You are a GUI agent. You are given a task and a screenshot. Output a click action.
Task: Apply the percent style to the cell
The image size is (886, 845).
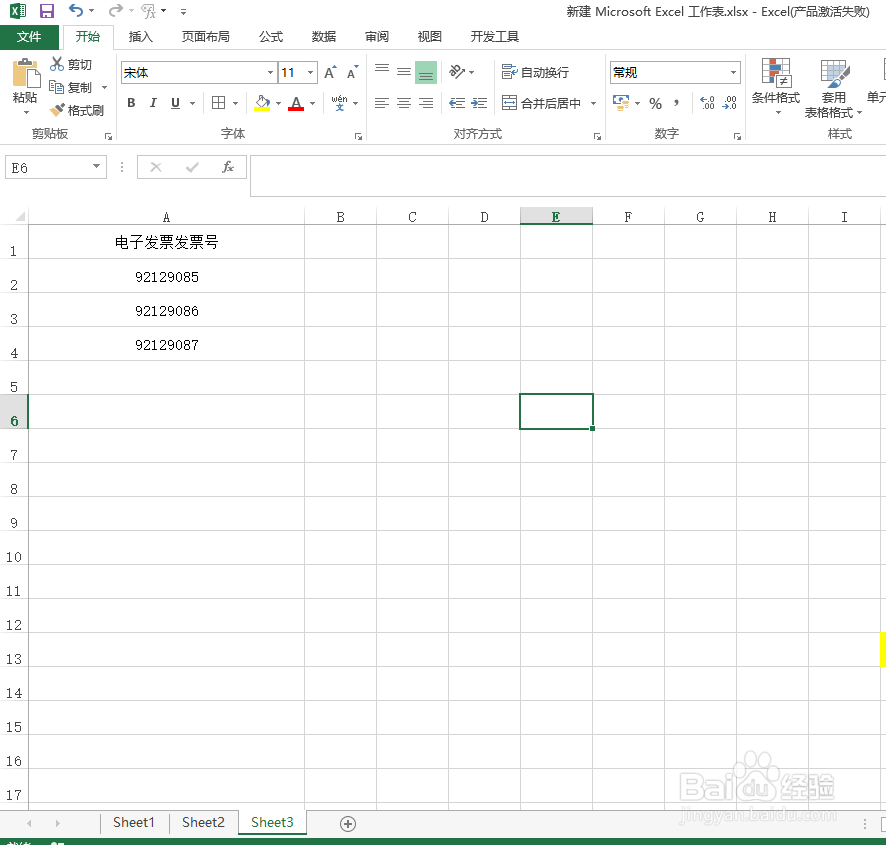coord(656,103)
